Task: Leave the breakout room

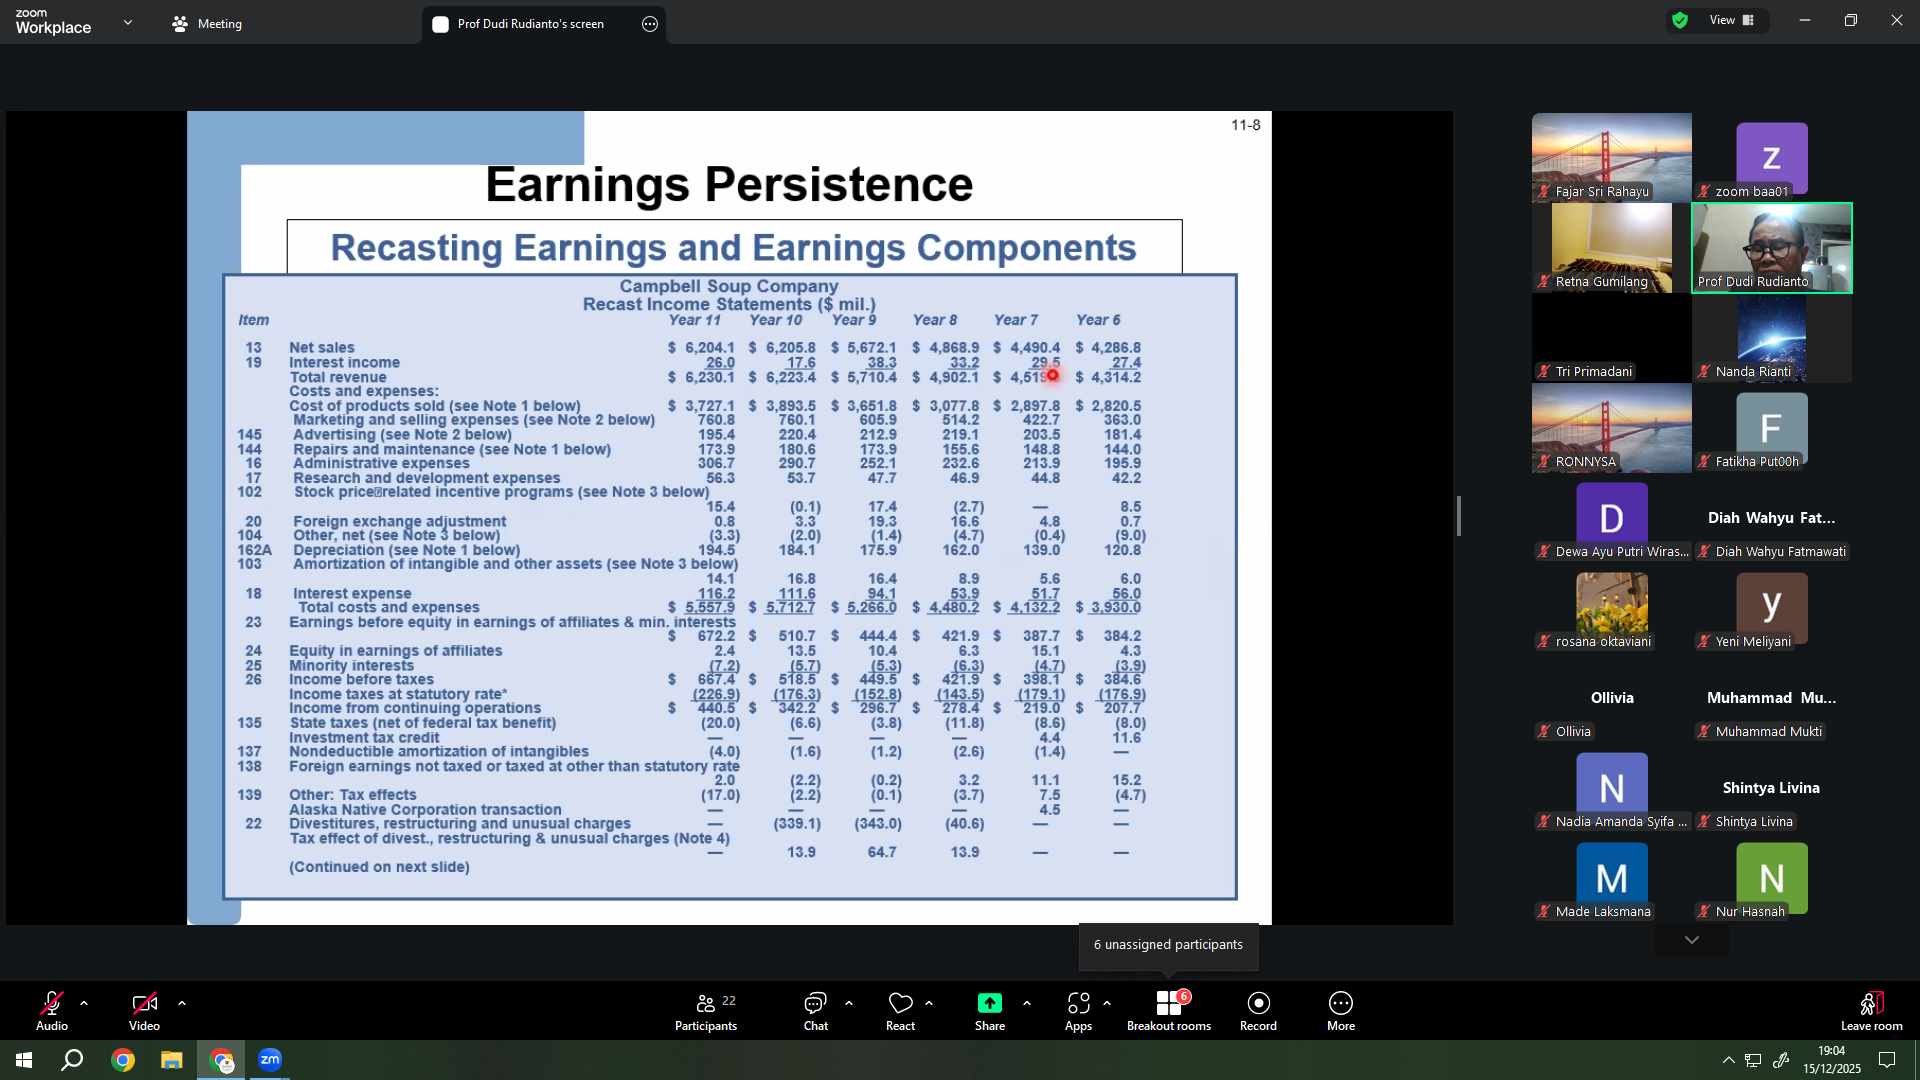Action: click(x=1872, y=1011)
